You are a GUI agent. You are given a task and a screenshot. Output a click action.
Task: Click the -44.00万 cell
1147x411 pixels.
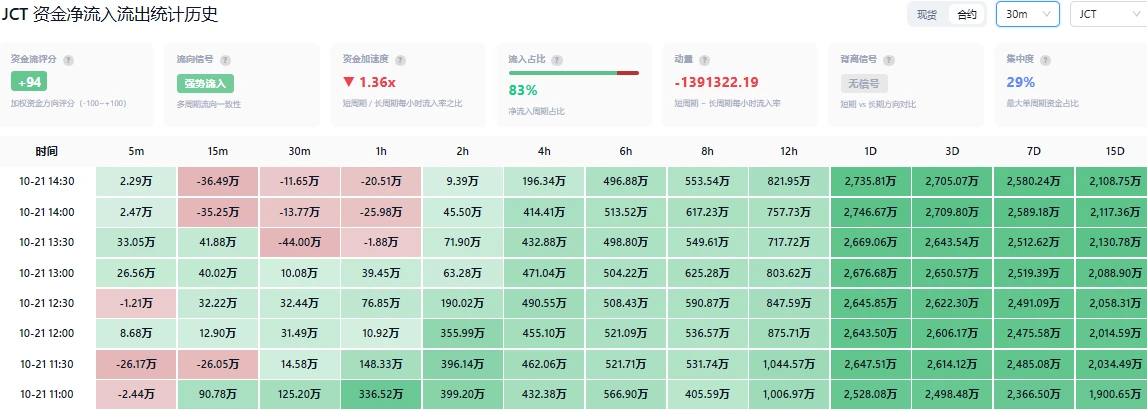299,242
